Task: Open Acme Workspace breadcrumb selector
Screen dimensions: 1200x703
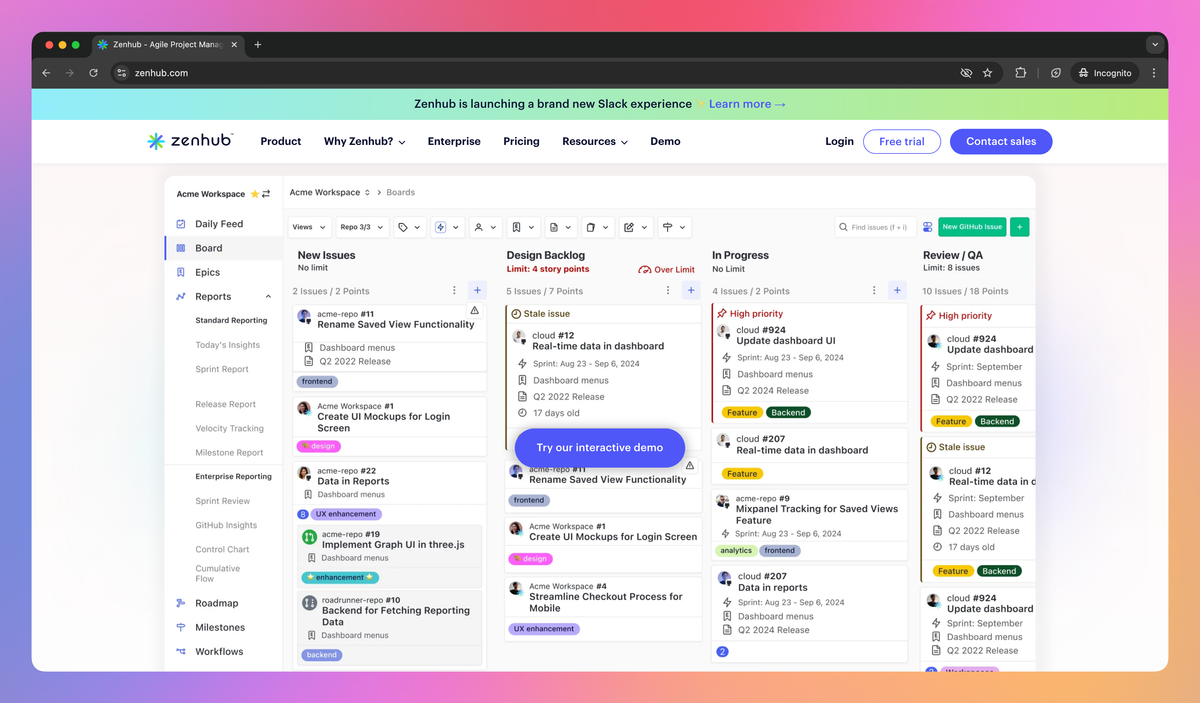Action: click(330, 192)
